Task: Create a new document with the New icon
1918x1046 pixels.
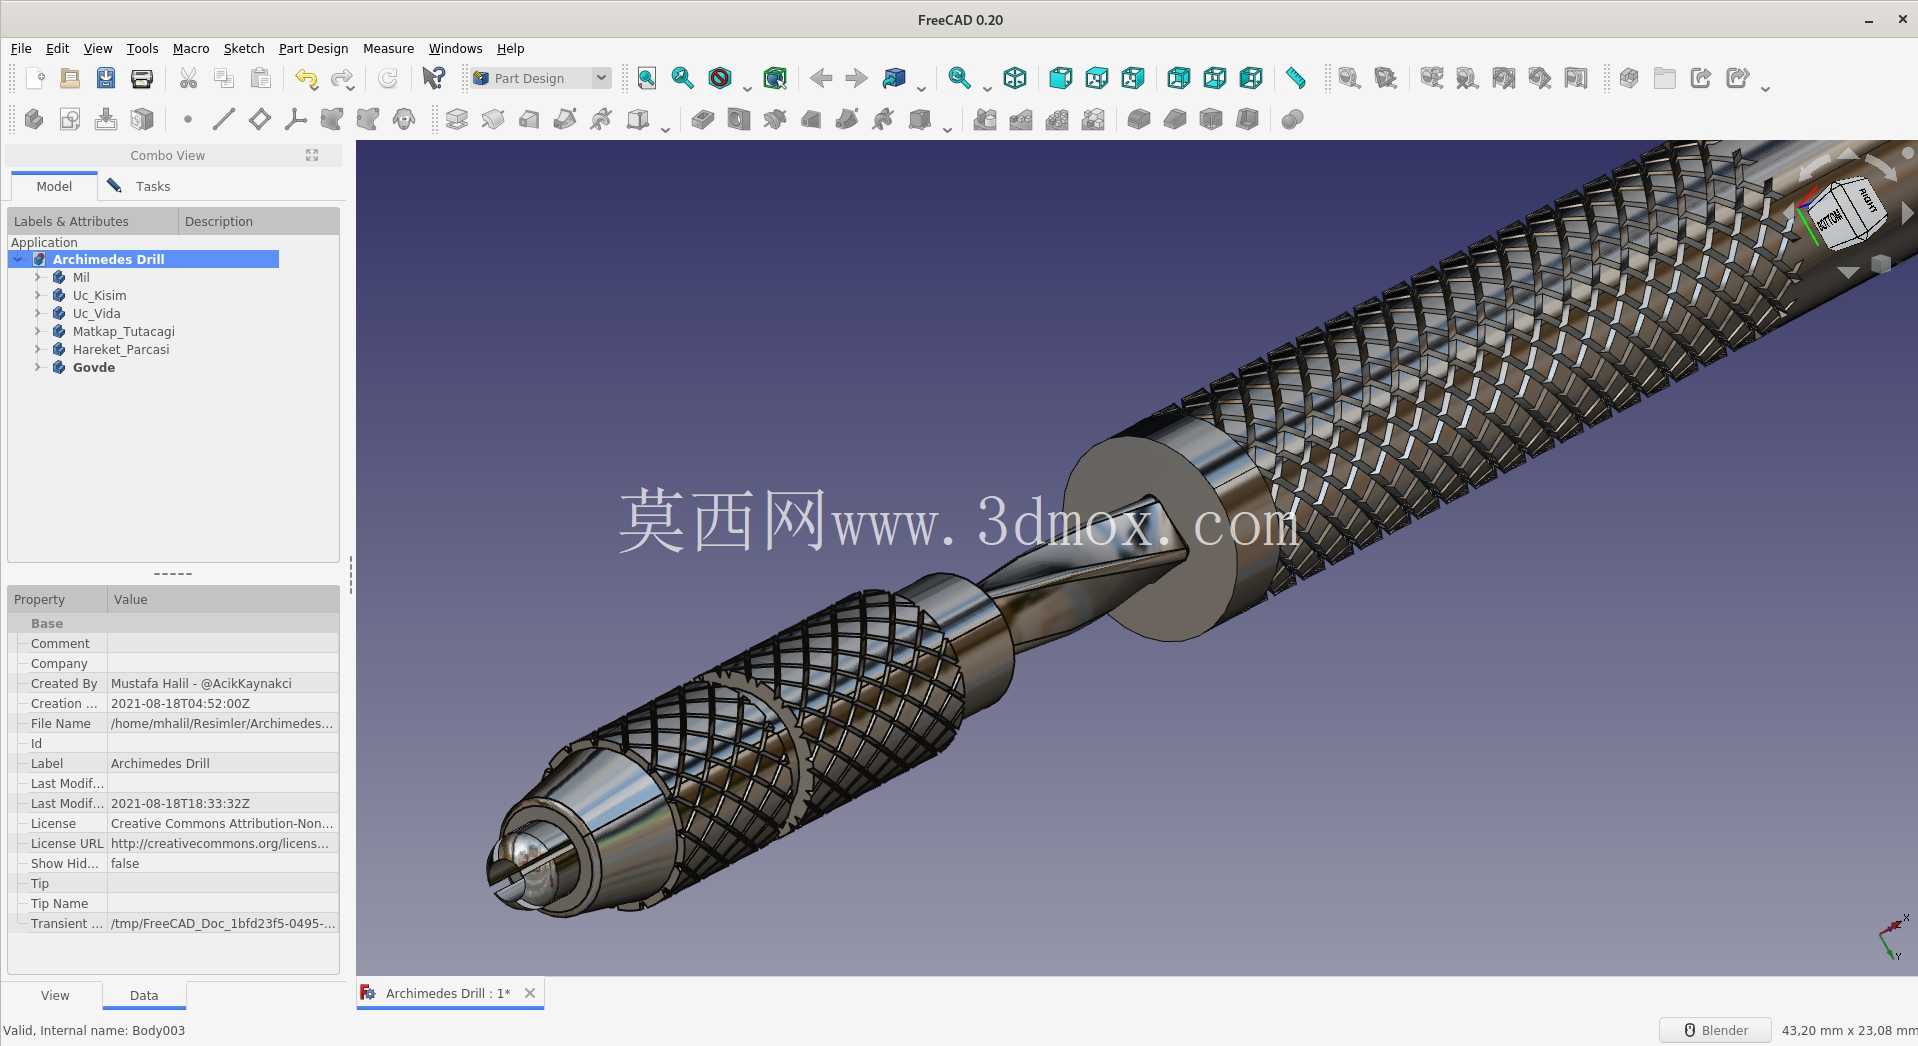Action: (x=34, y=78)
